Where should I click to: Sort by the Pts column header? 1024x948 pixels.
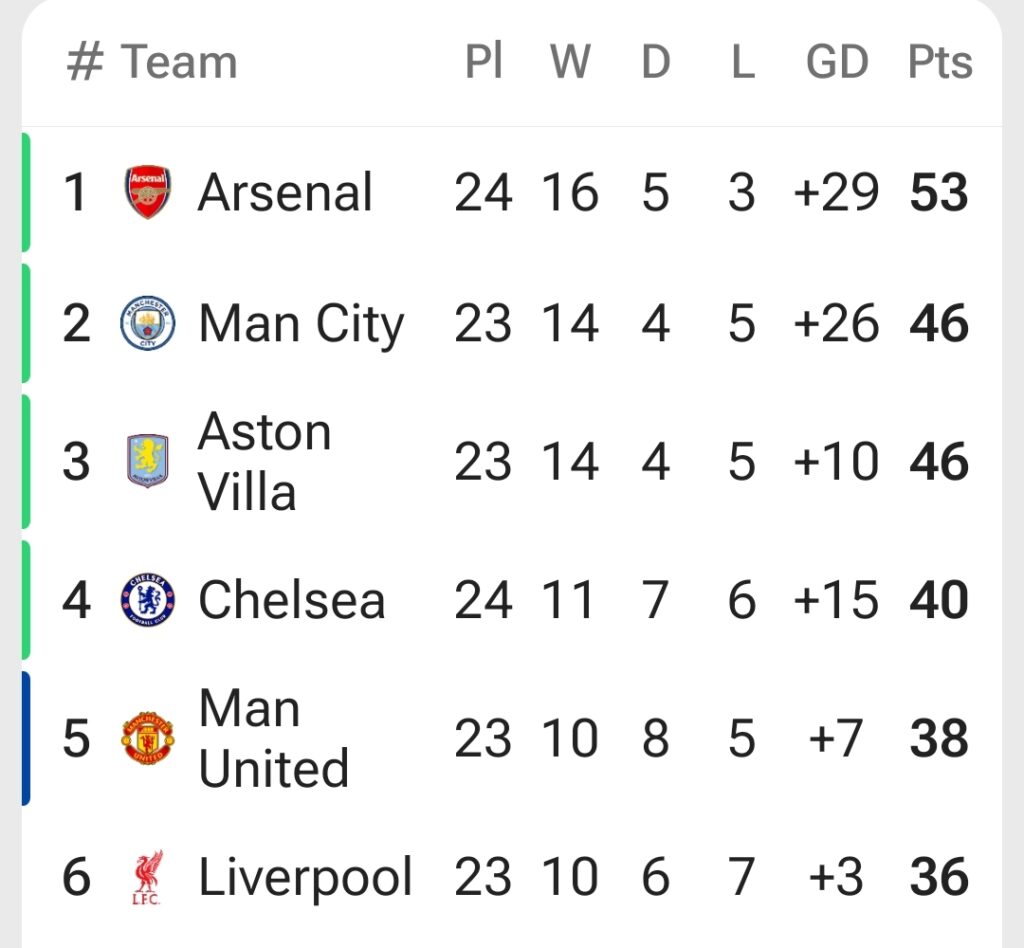coord(939,62)
